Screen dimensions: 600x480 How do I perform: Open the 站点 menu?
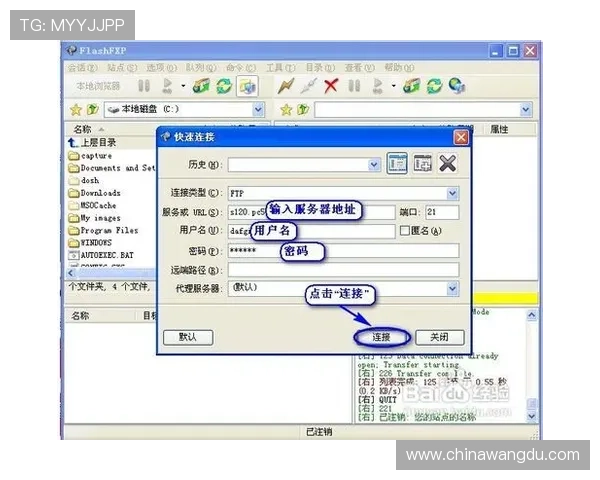click(122, 68)
